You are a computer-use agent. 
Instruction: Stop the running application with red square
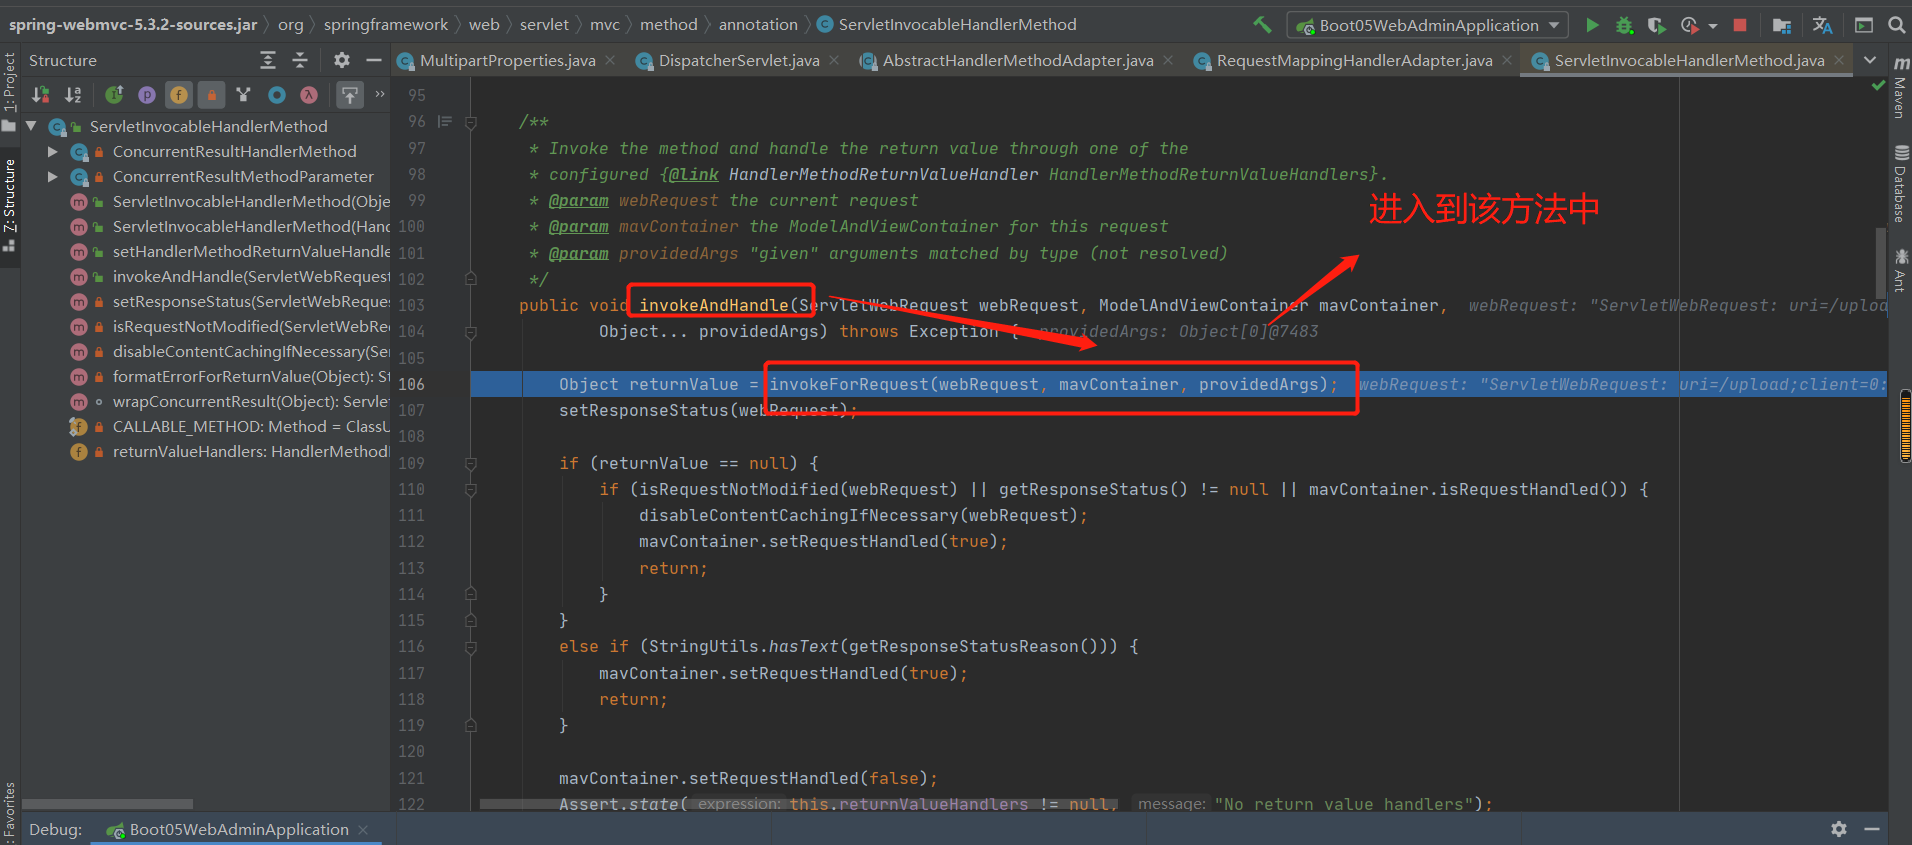tap(1740, 25)
